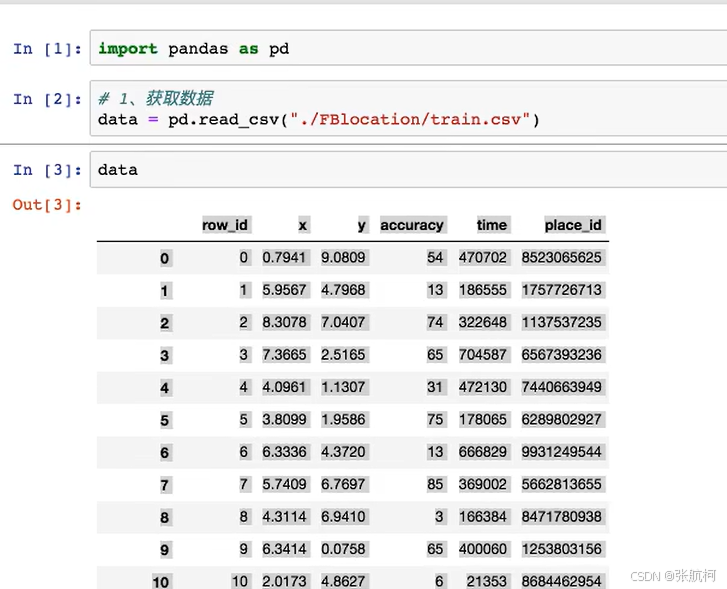
Task: Select the In [1] prompt label
Action: (x=47, y=49)
